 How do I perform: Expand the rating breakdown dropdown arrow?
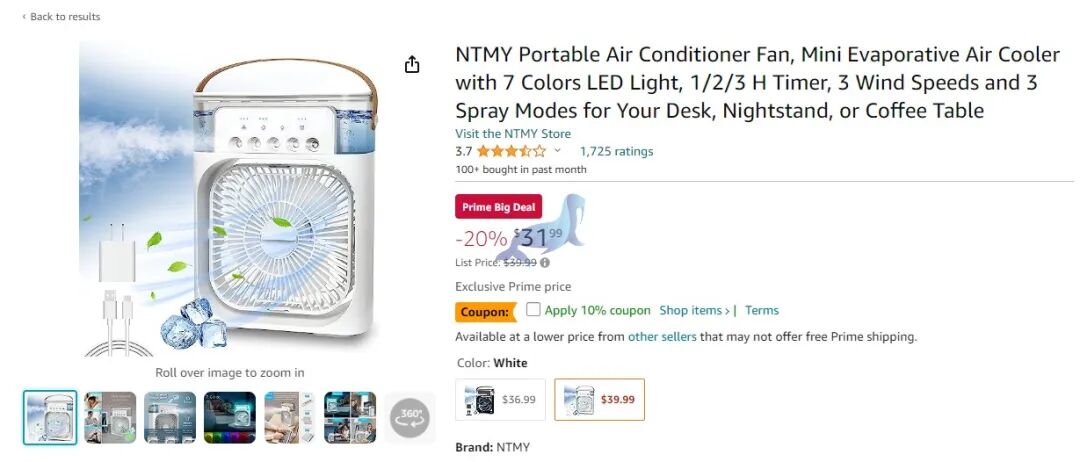point(558,152)
